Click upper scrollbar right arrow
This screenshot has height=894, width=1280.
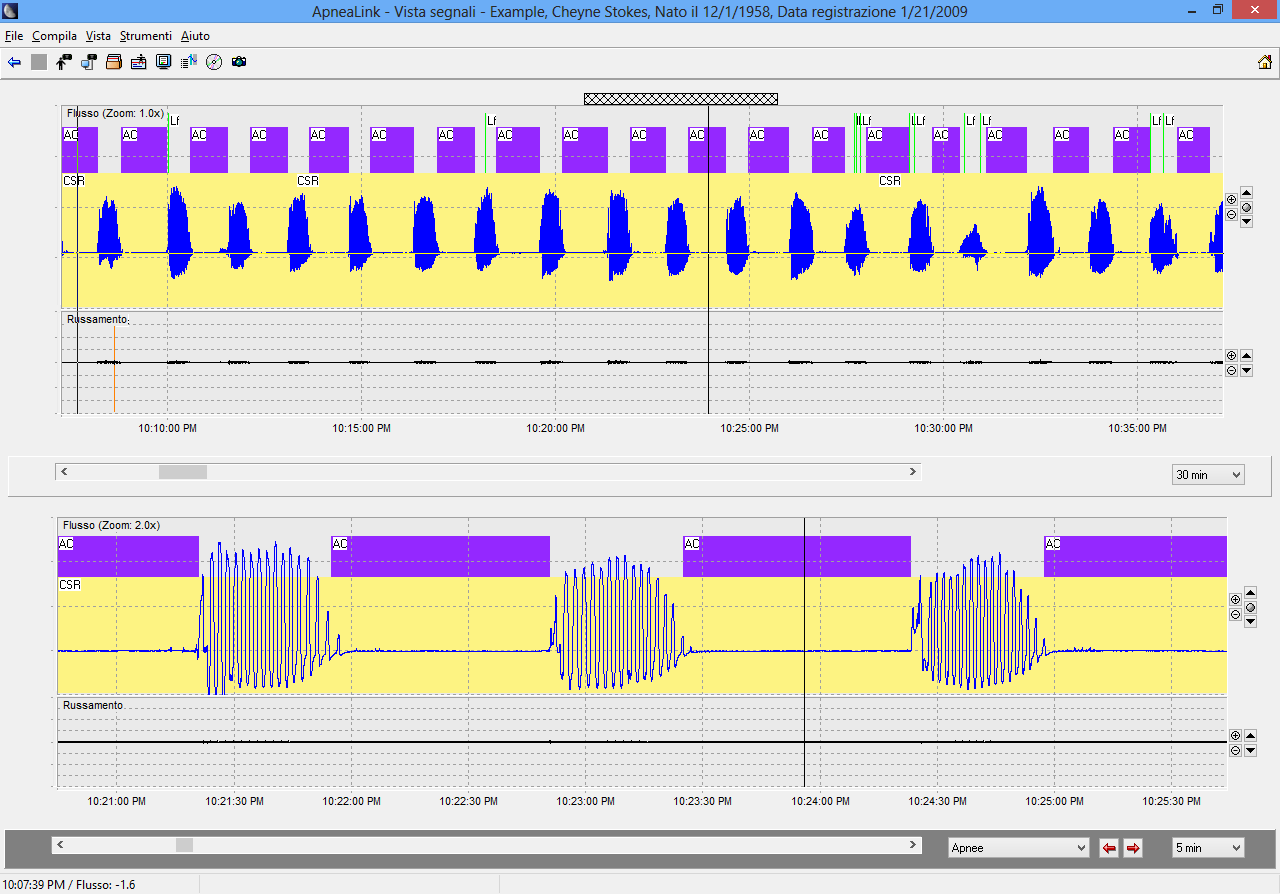[912, 471]
